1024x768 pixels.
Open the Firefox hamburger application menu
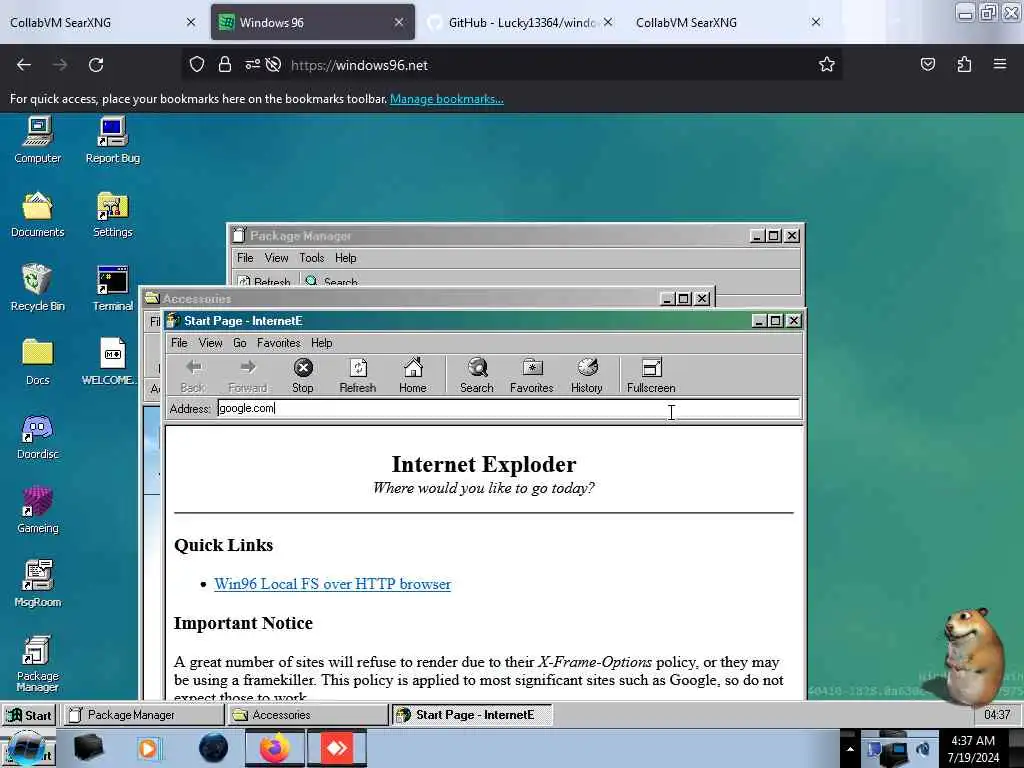click(x=1000, y=64)
